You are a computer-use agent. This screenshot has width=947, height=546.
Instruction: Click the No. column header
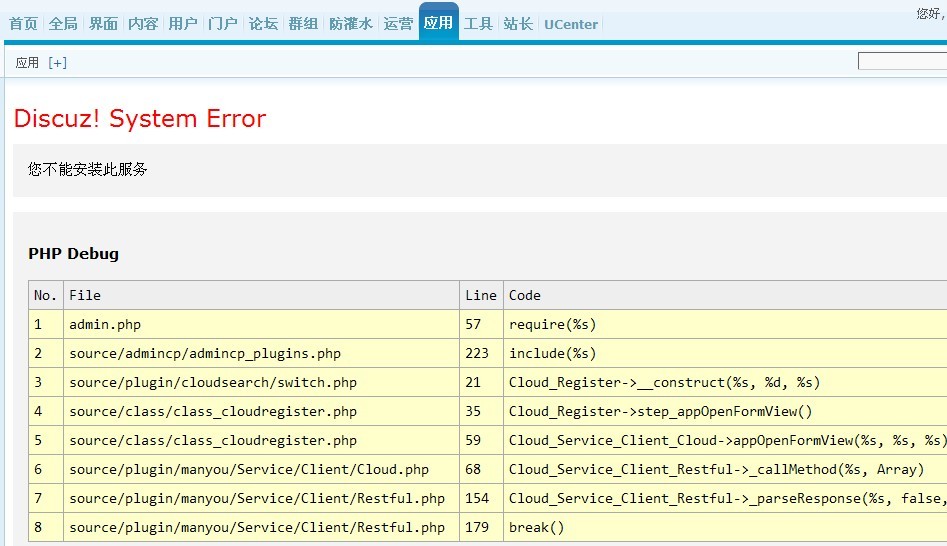[x=46, y=295]
